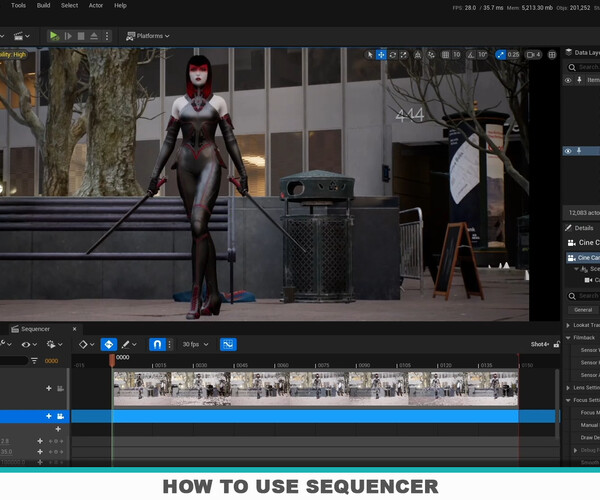600x500 pixels.
Task: Open the edit pencil options dropdown
Action: tap(129, 345)
